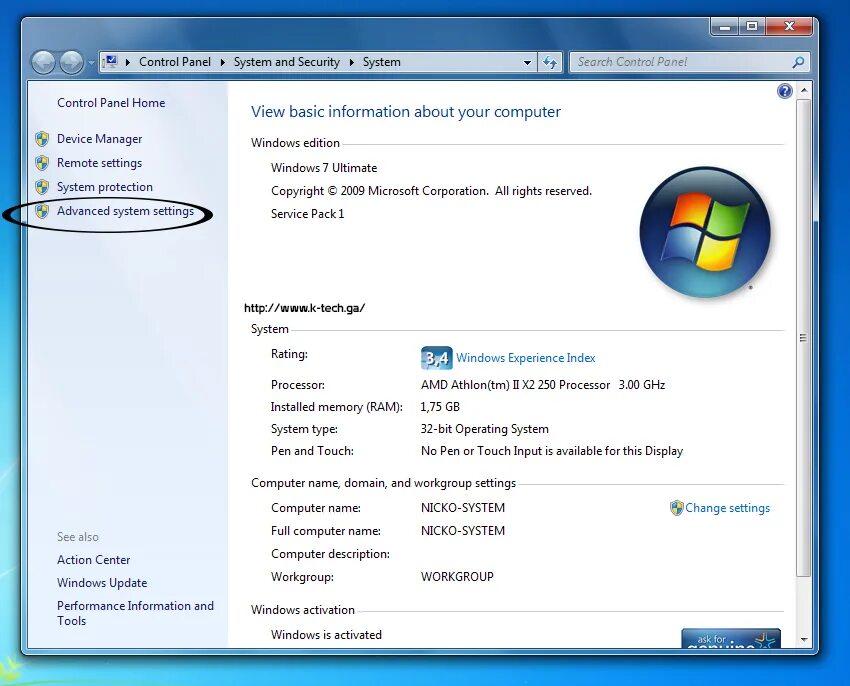The width and height of the screenshot is (850, 686).
Task: Open Performance Information and Tools
Action: [135, 613]
